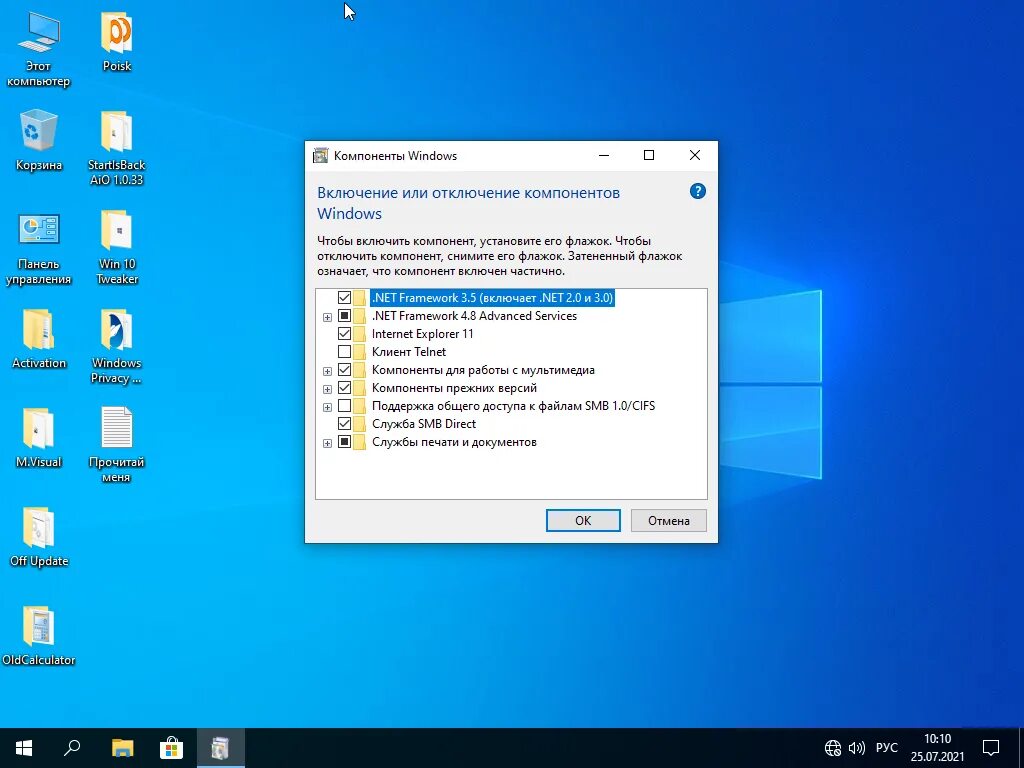This screenshot has width=1024, height=768.
Task: Open the volume speaker tray icon
Action: 856,748
